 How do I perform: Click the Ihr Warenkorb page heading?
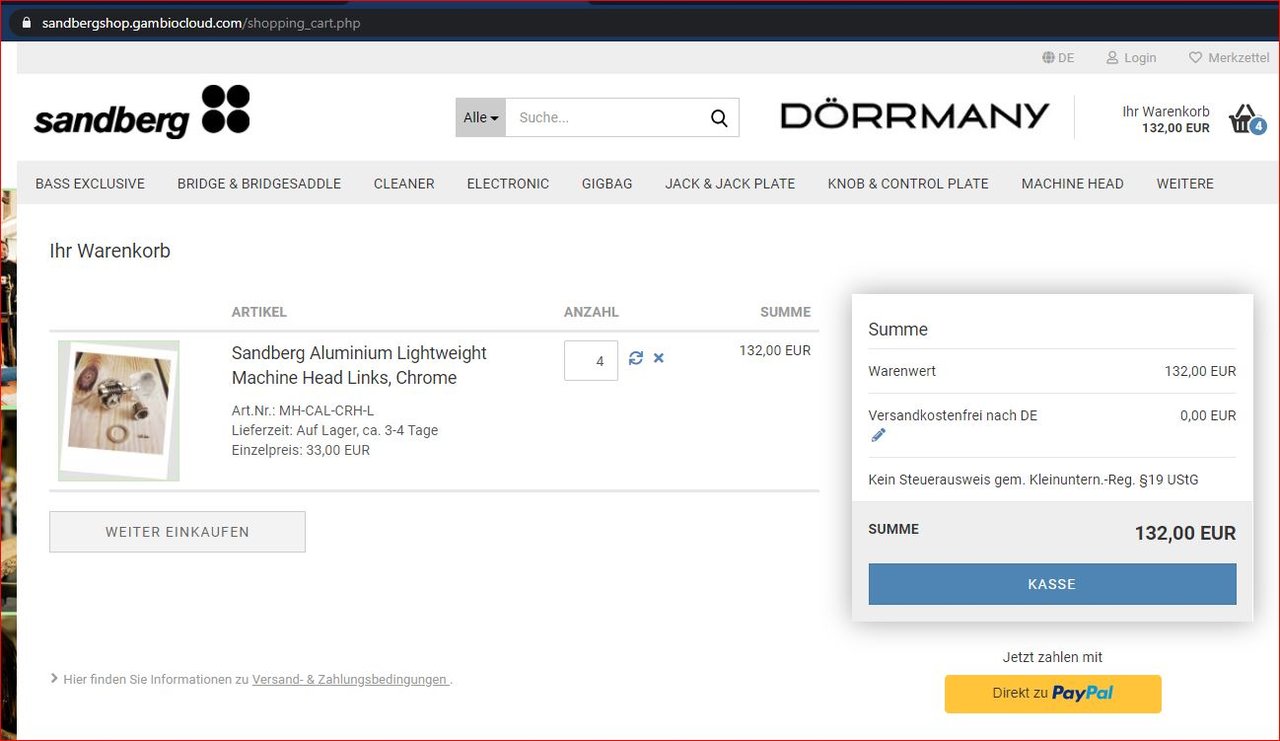[x=110, y=251]
